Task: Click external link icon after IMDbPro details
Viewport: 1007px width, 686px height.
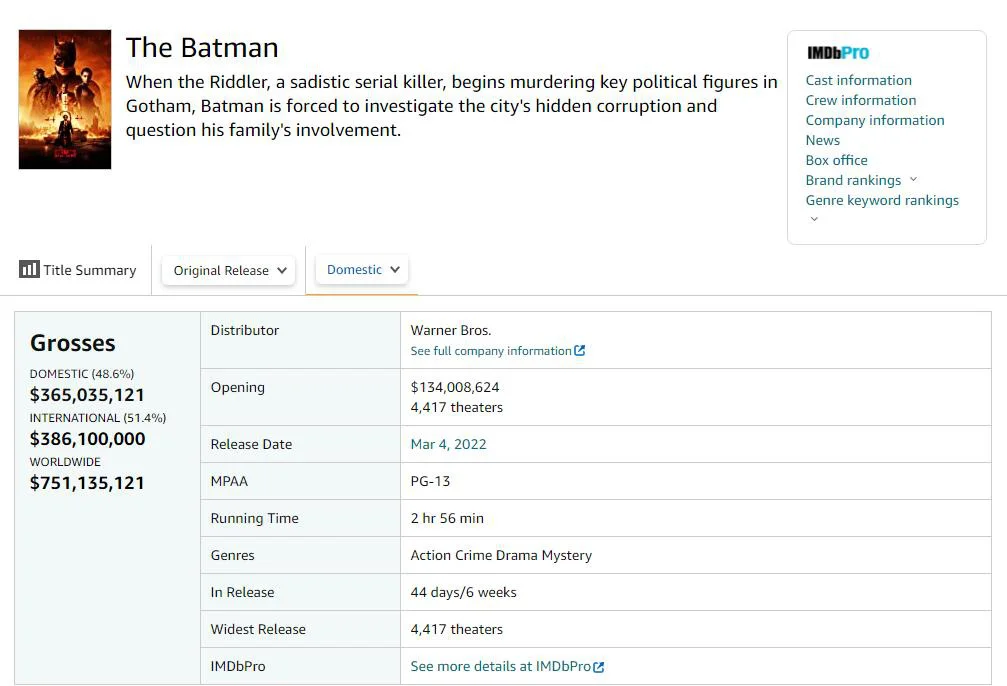Action: [x=599, y=667]
